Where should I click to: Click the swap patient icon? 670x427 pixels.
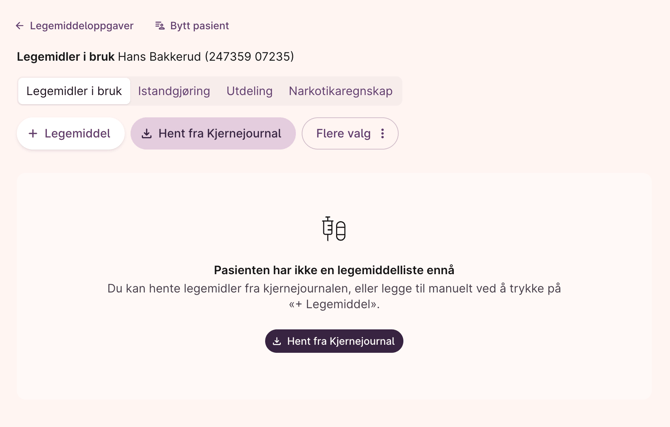point(160,26)
